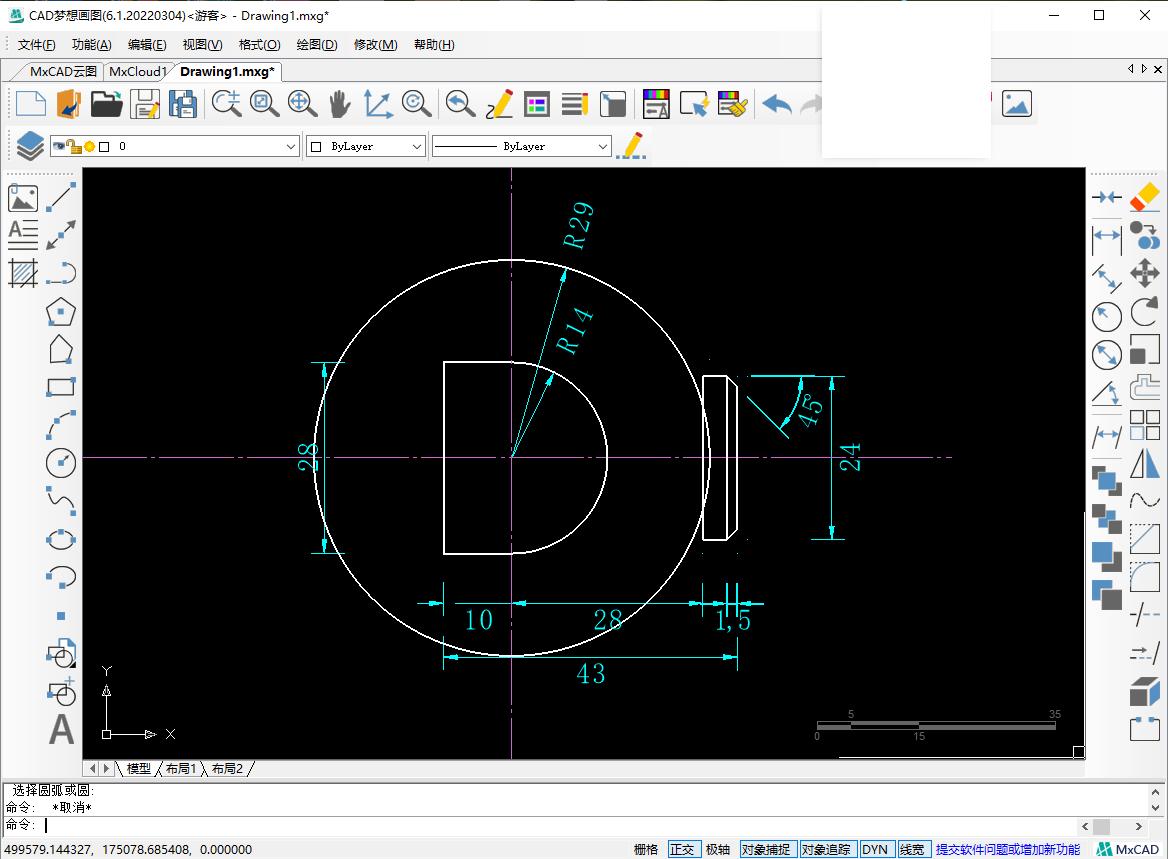This screenshot has height=859, width=1168.
Task: Switch to the MxCloud1 tab
Action: point(137,71)
